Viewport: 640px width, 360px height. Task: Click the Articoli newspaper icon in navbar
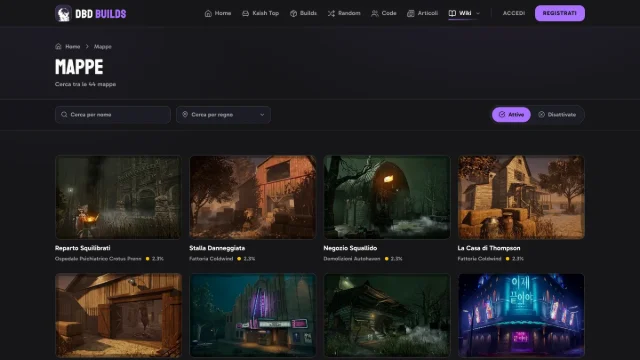(411, 13)
